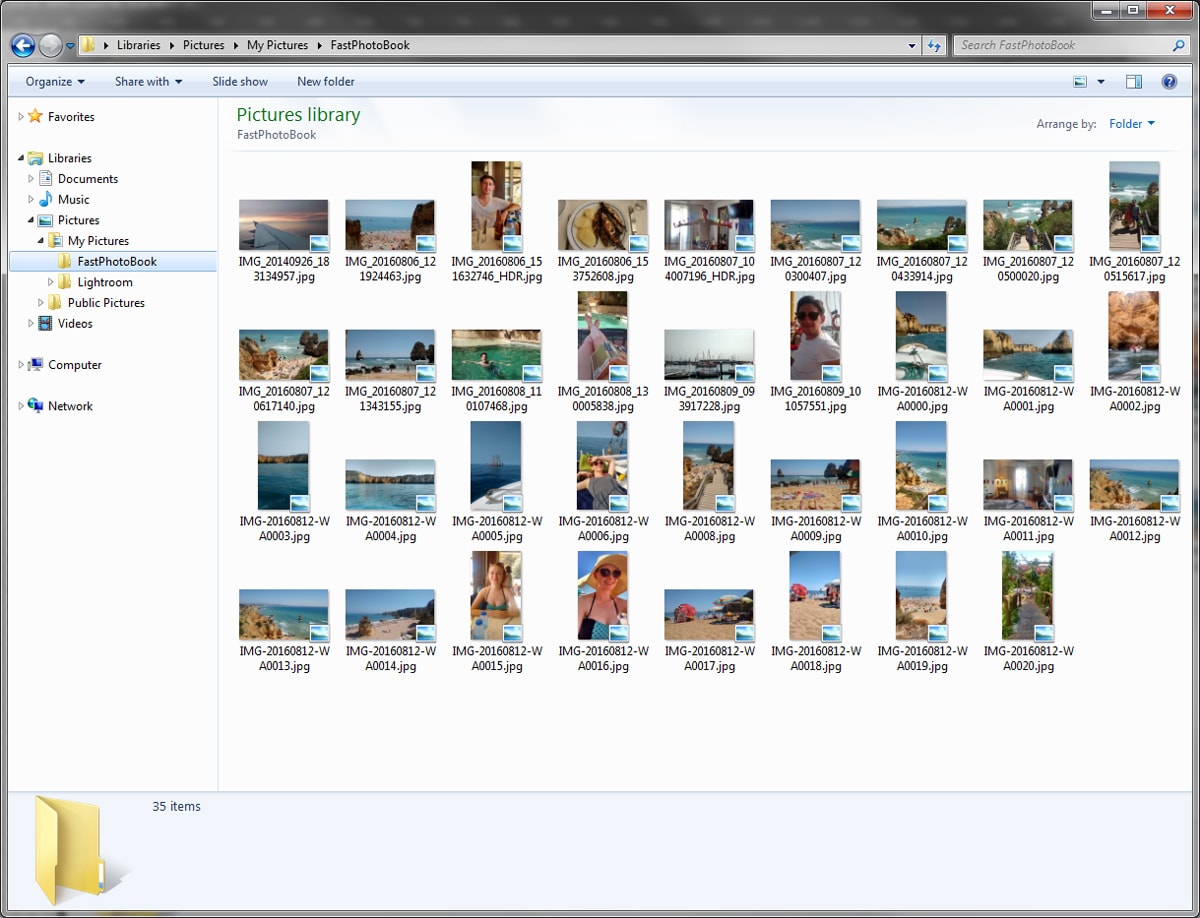This screenshot has height=918, width=1200.
Task: Click the Music library icon
Action: point(45,200)
